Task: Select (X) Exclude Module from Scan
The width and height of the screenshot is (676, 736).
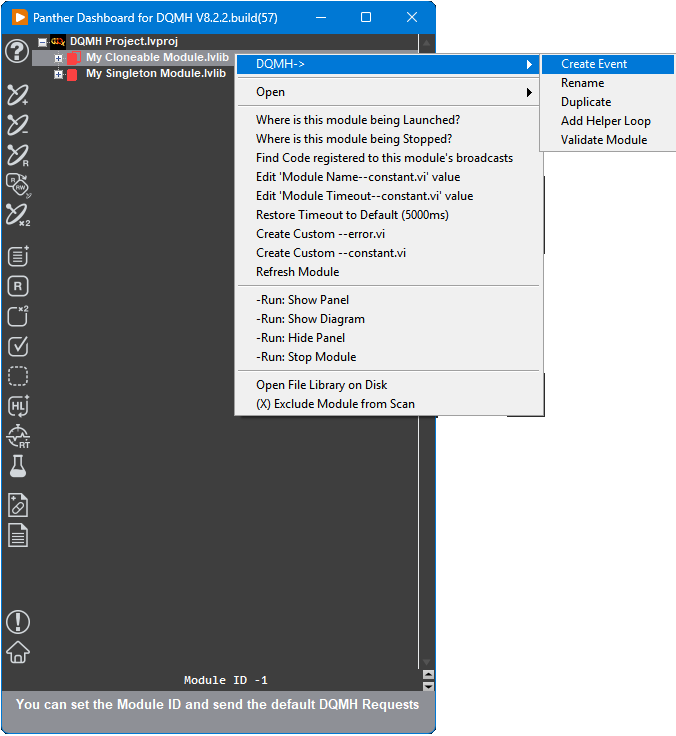Action: [x=388, y=404]
